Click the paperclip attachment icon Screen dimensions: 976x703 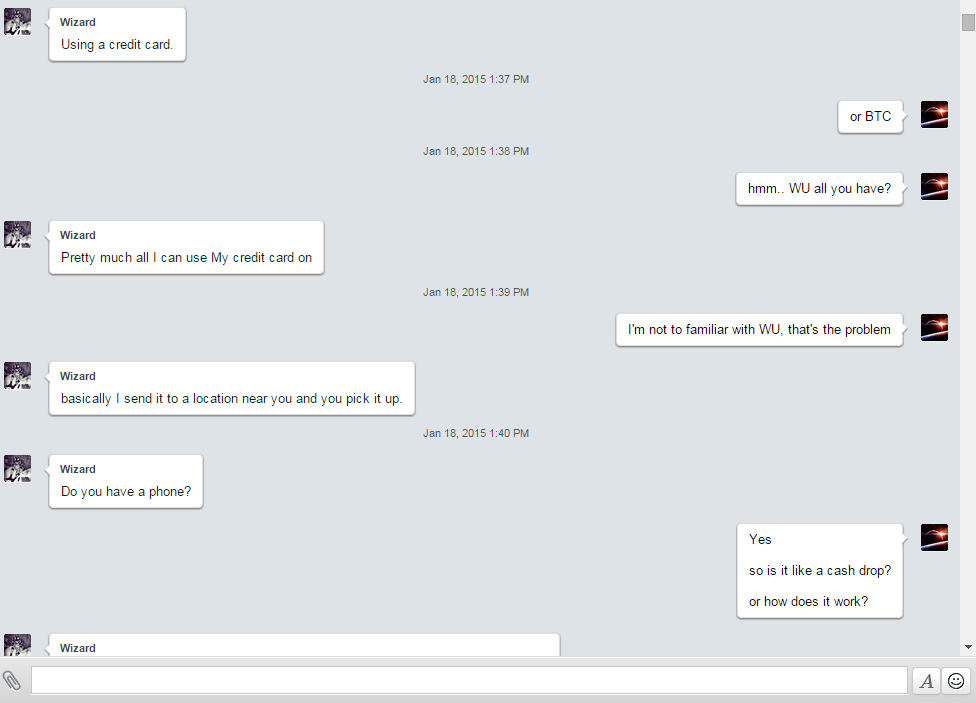[x=12, y=681]
